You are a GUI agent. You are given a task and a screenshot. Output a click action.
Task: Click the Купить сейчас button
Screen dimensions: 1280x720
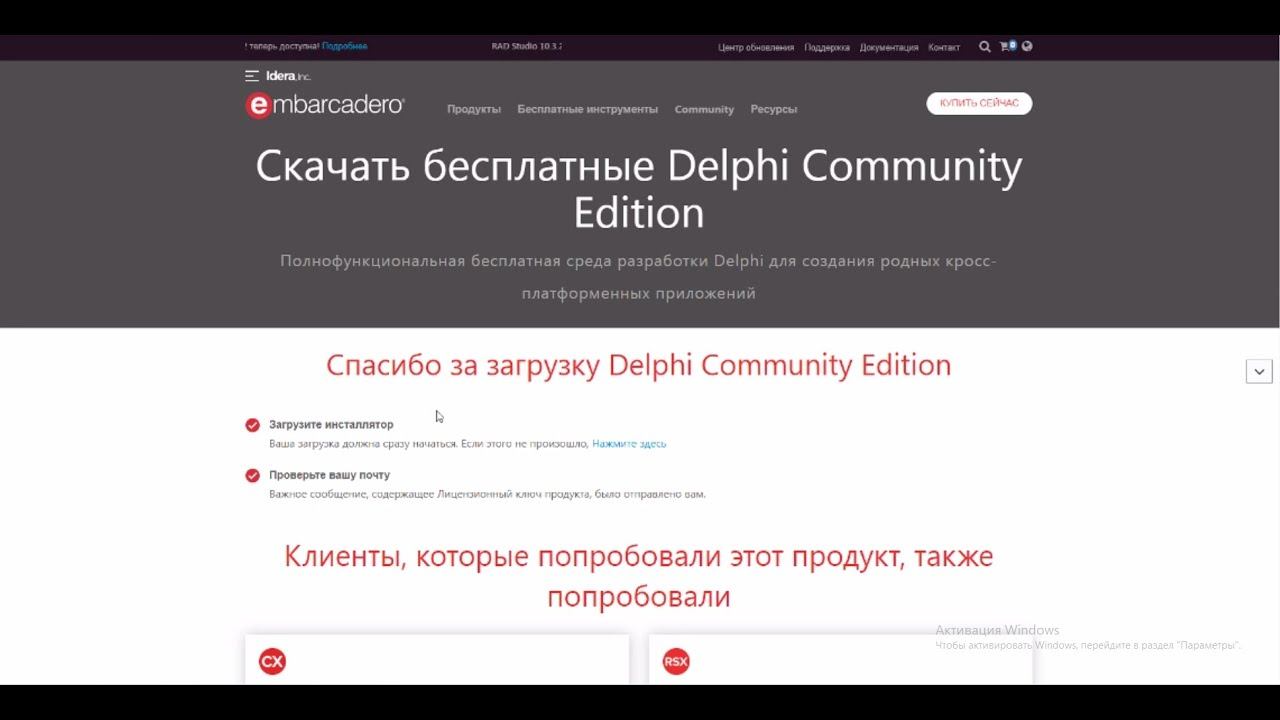979,103
